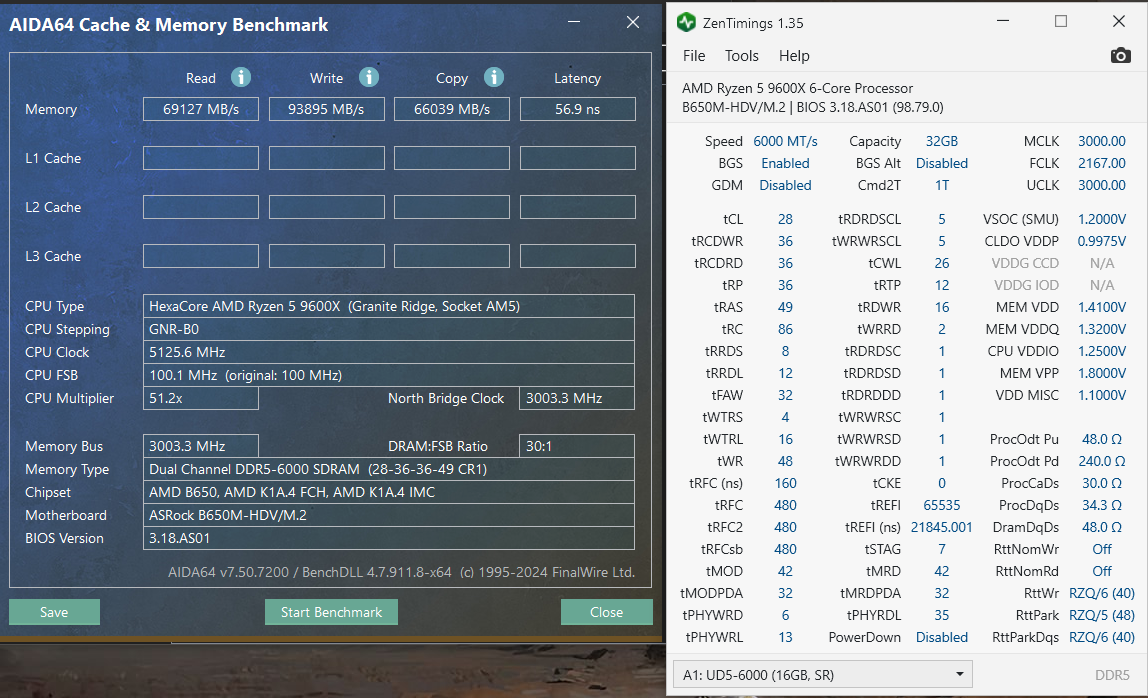Close the ZenTimings window
Viewport: 1148px width, 698px height.
pyautogui.click(x=1119, y=21)
